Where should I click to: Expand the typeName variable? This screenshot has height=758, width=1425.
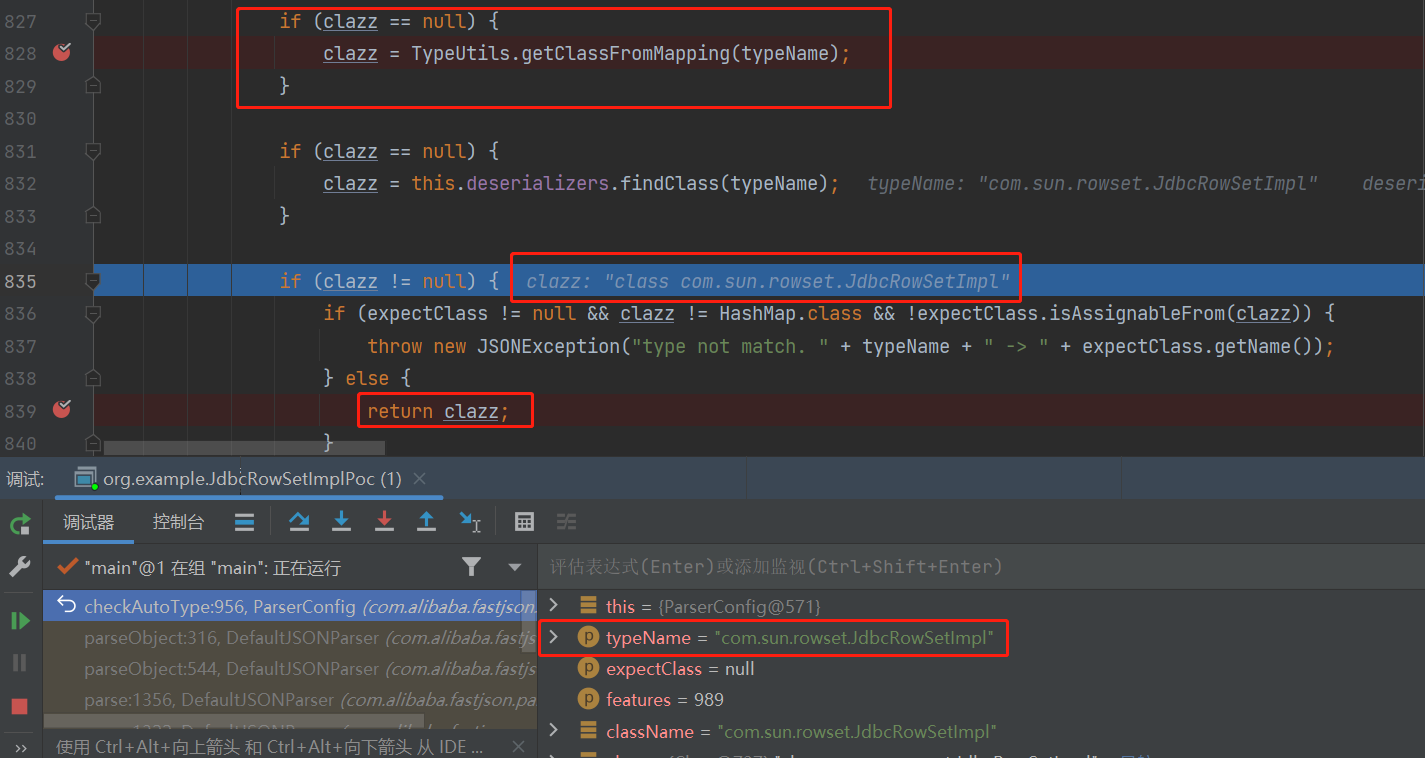coord(553,637)
